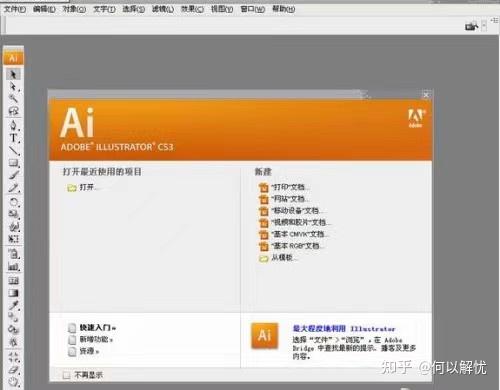Tick the 不再显示 checkbox
The width and height of the screenshot is (500, 390).
pos(66,376)
